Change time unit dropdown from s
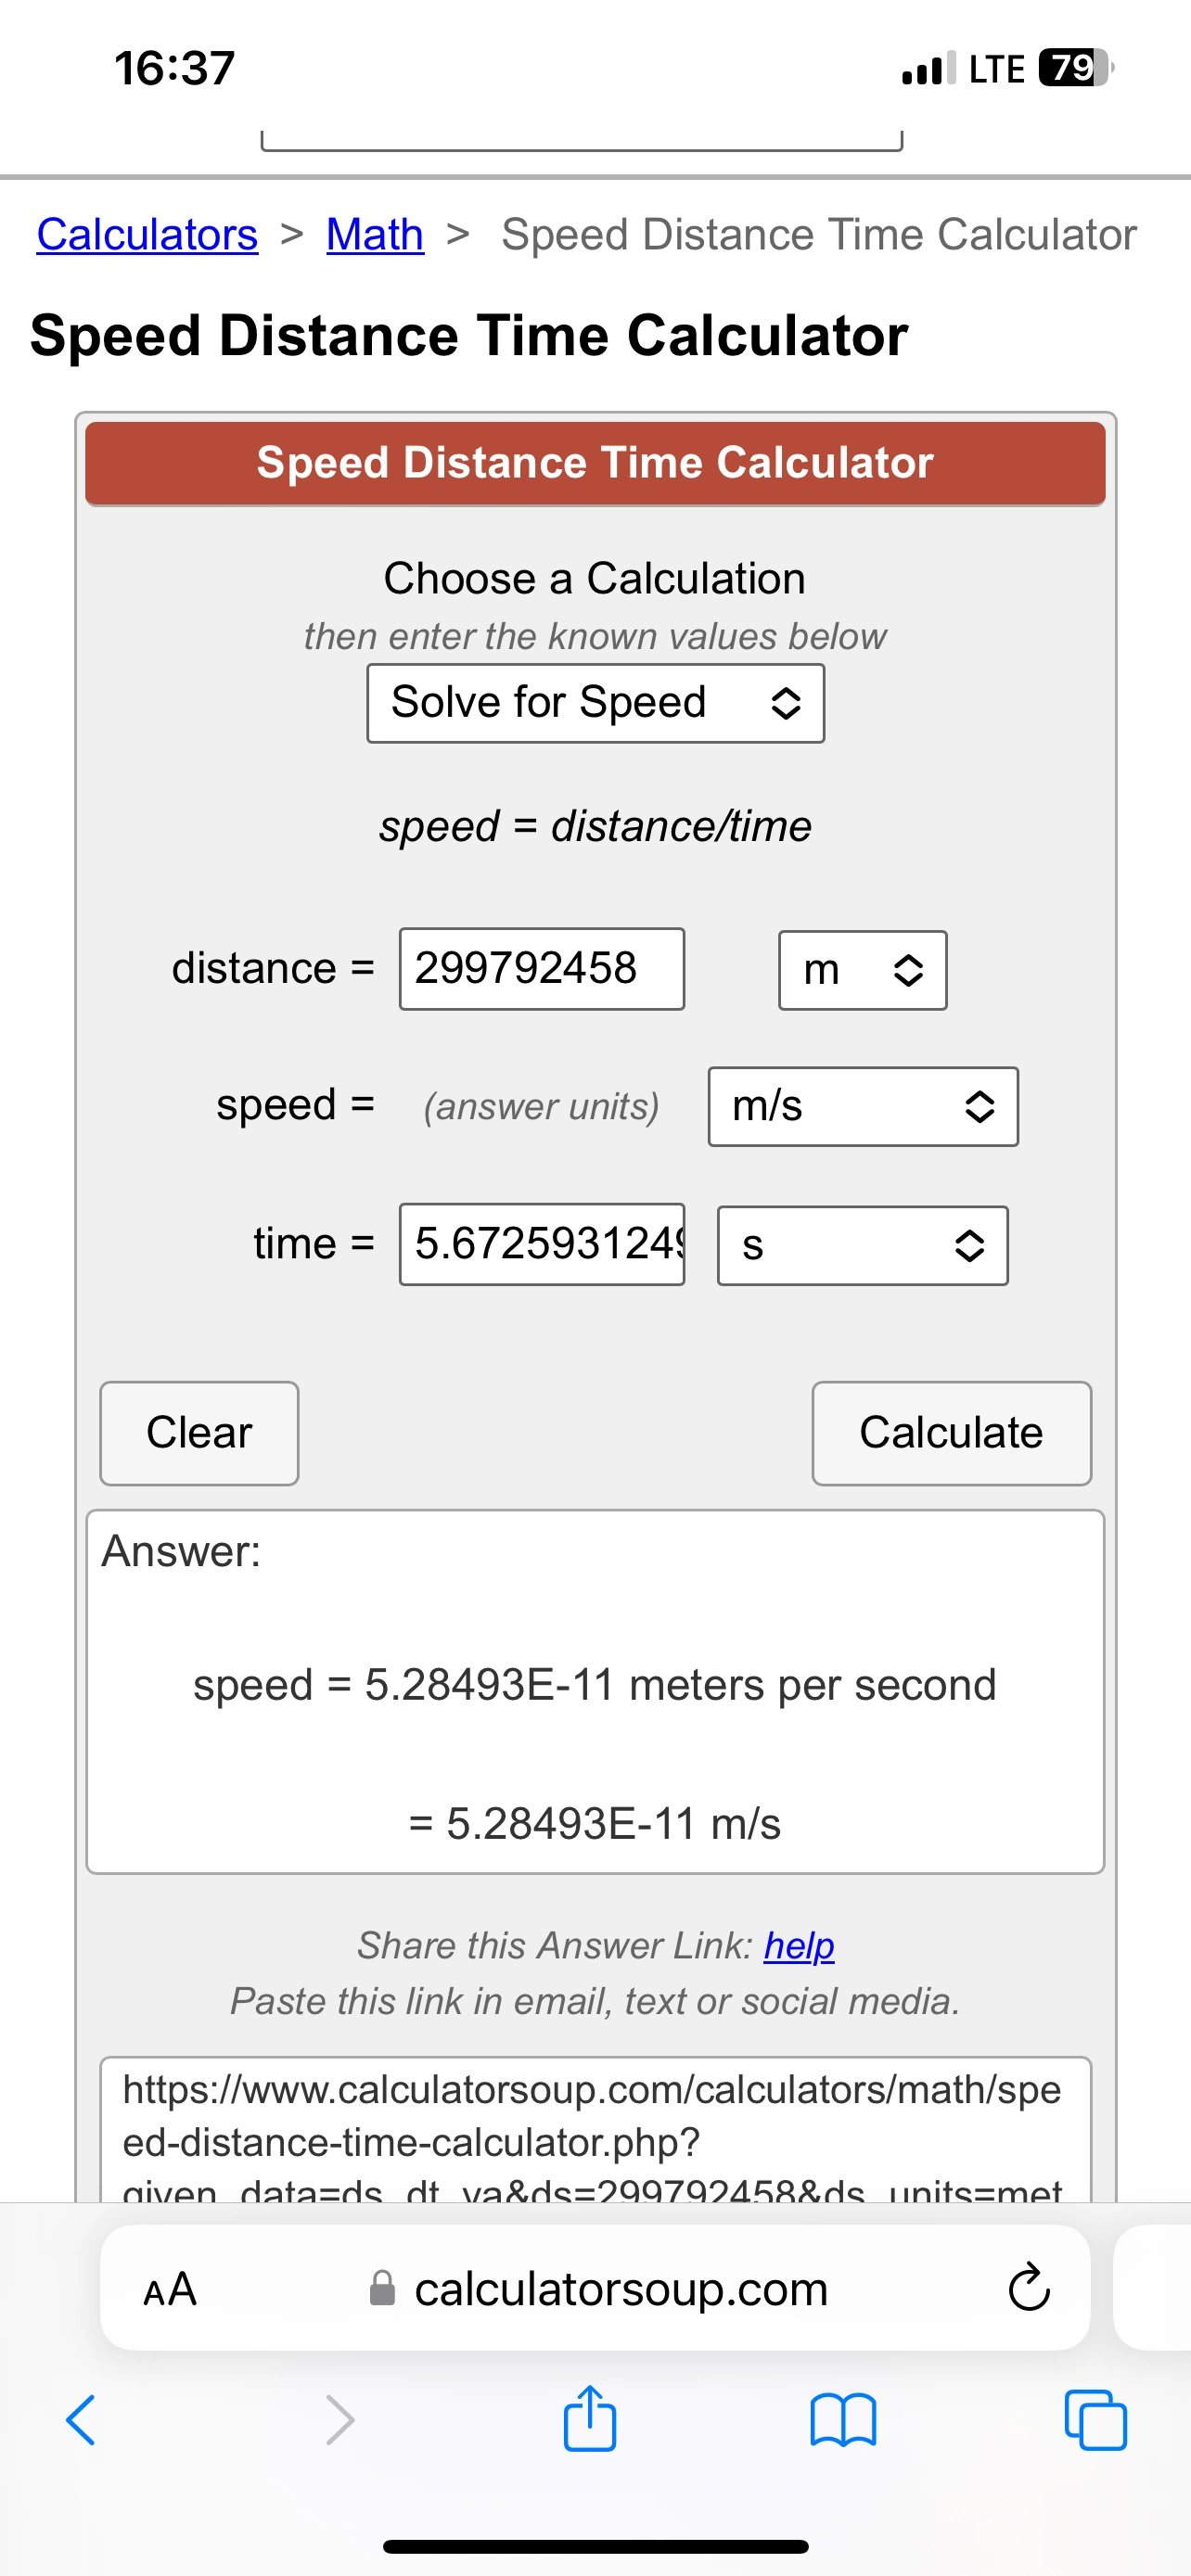Screen dimensions: 1191x2576 tap(862, 1245)
